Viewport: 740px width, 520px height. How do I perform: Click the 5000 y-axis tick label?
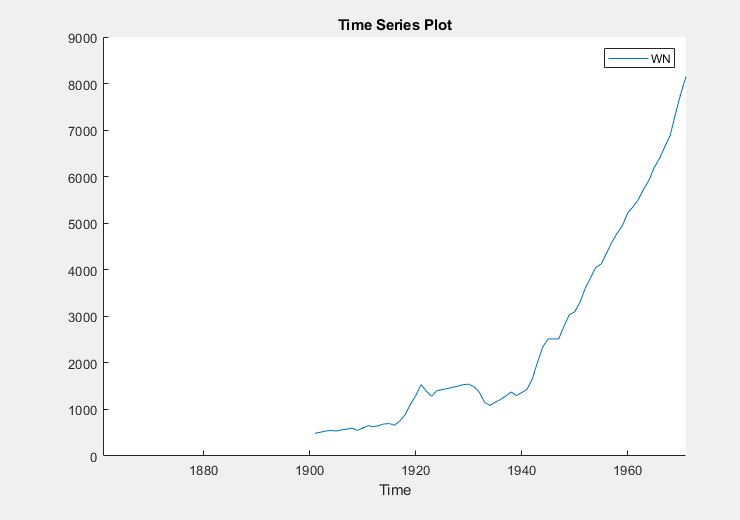click(x=81, y=224)
